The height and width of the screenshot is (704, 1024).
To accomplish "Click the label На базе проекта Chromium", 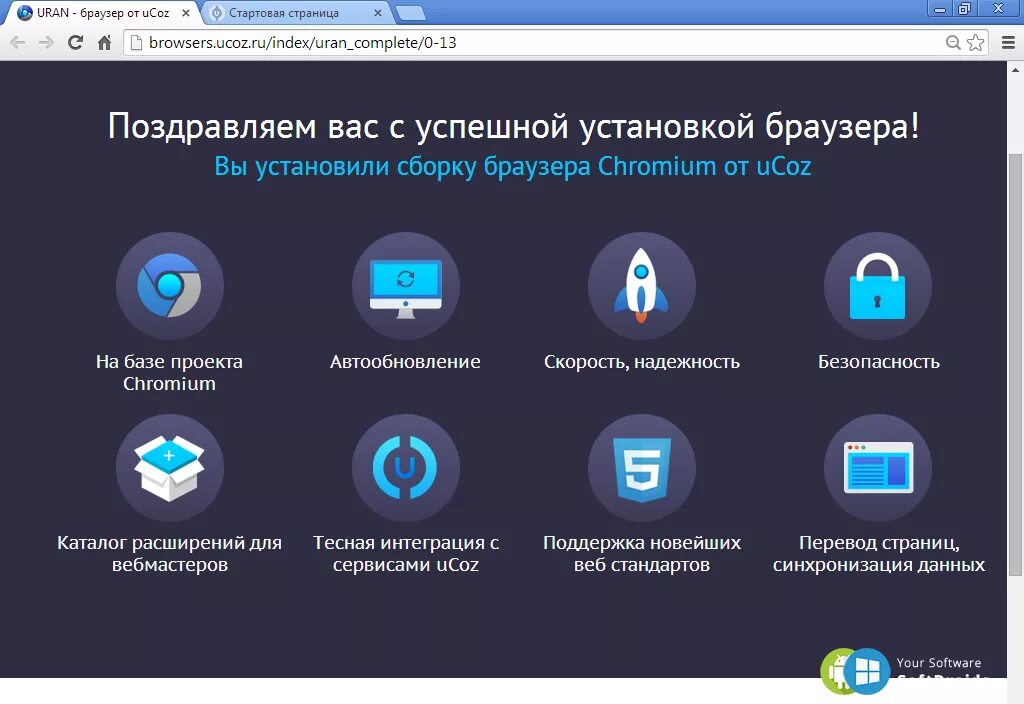I will (169, 372).
